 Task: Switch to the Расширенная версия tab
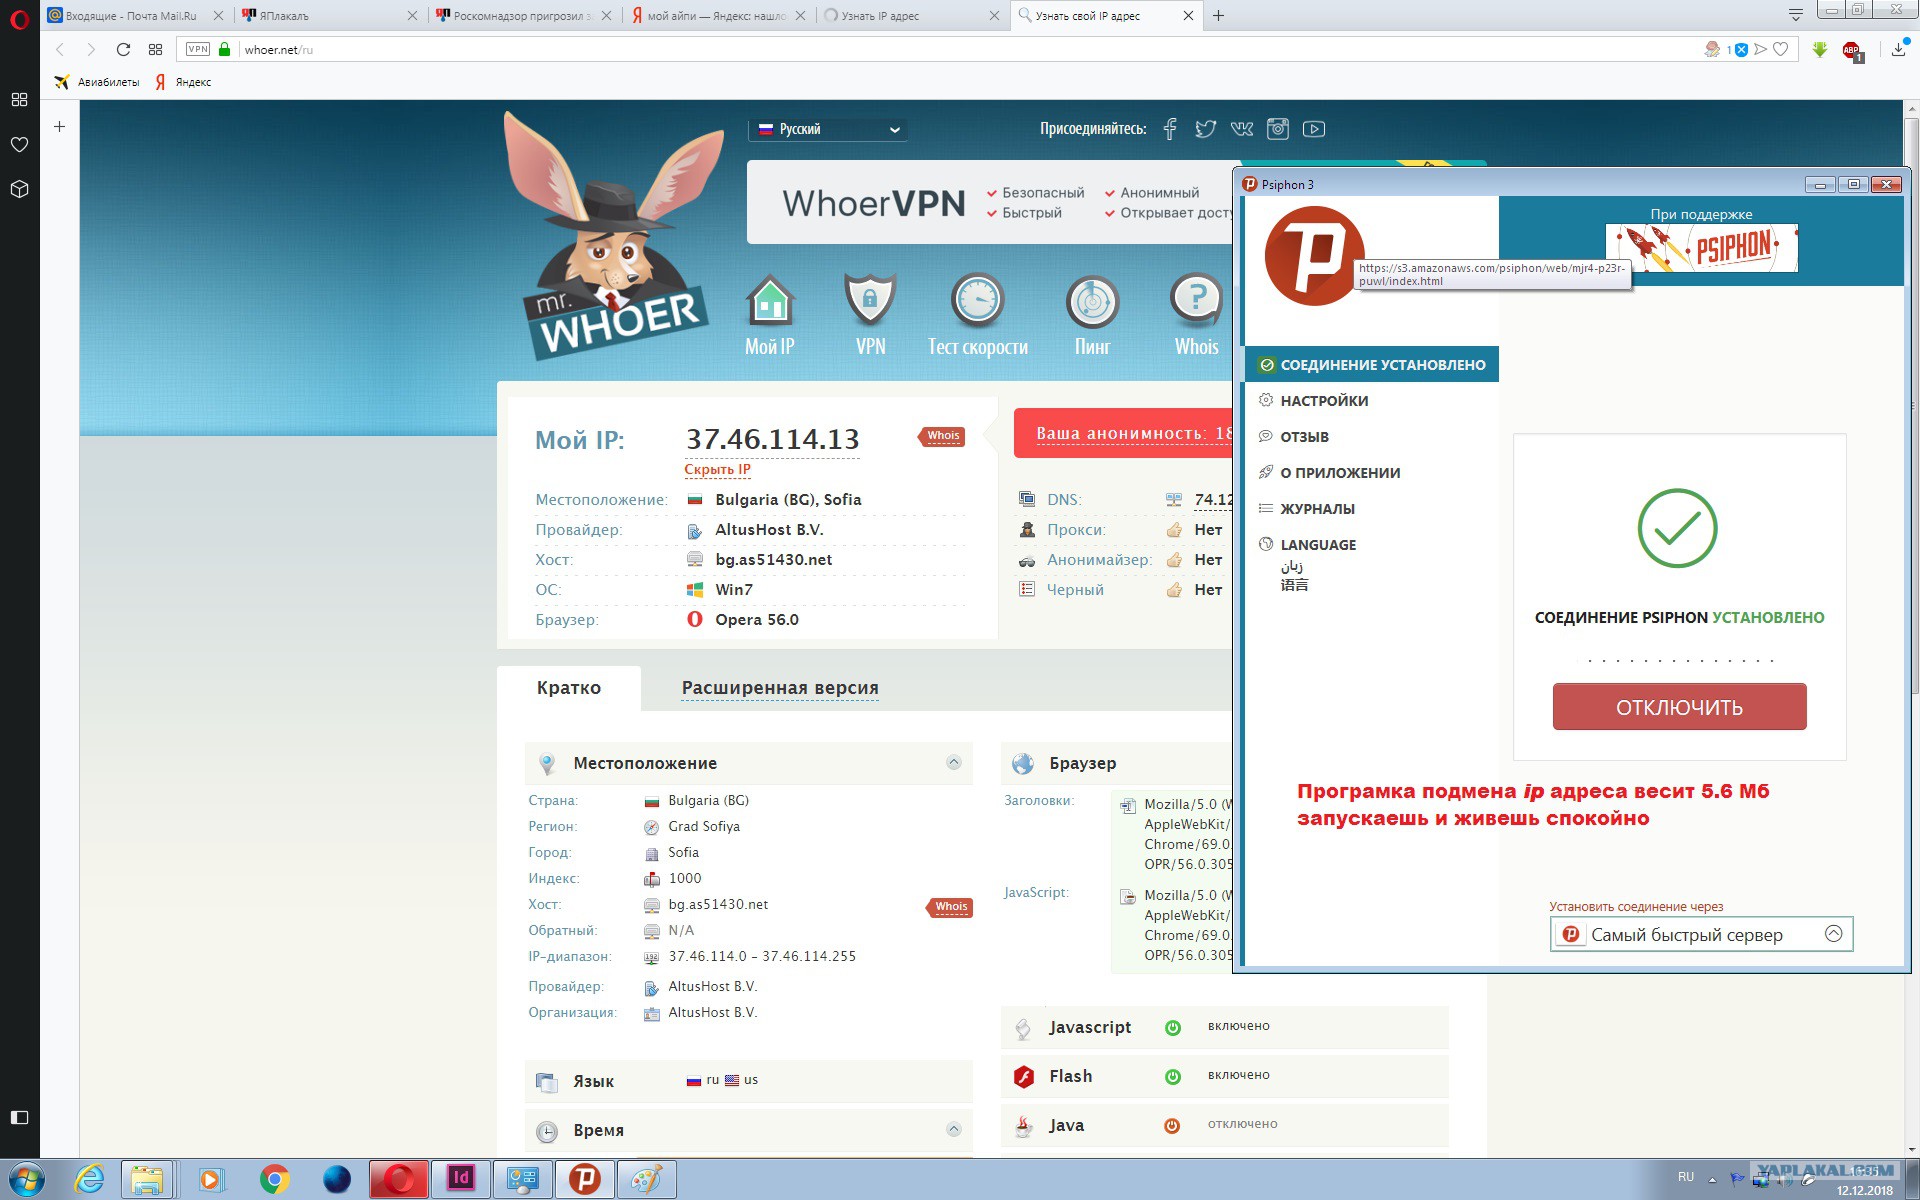[x=780, y=688]
